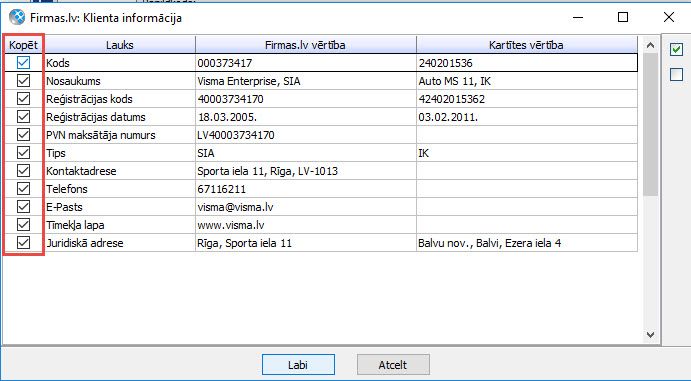
Task: Click the Telefons field label
Action: (x=67, y=189)
